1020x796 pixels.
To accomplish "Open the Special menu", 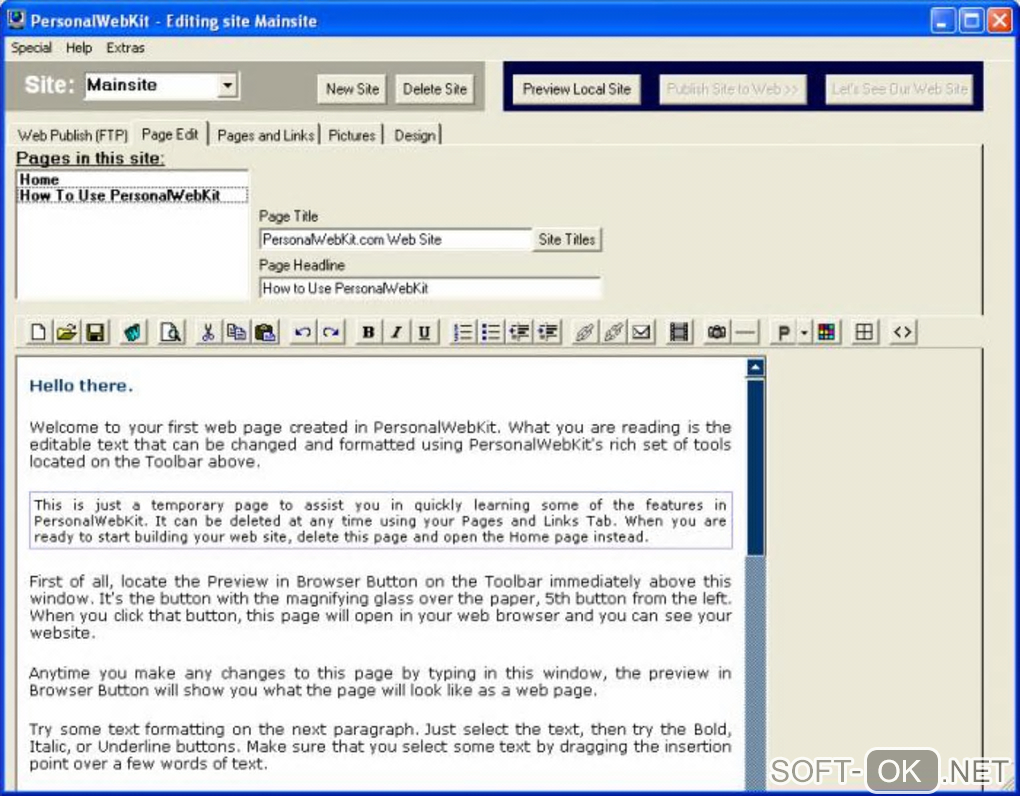I will click(x=31, y=48).
